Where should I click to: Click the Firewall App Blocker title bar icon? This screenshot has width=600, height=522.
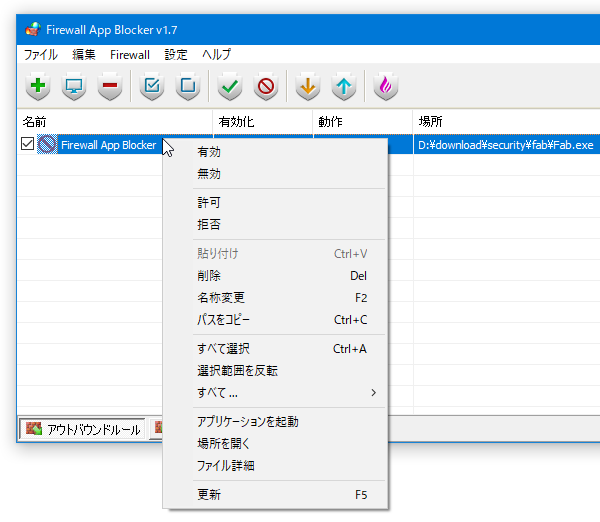pos(33,29)
